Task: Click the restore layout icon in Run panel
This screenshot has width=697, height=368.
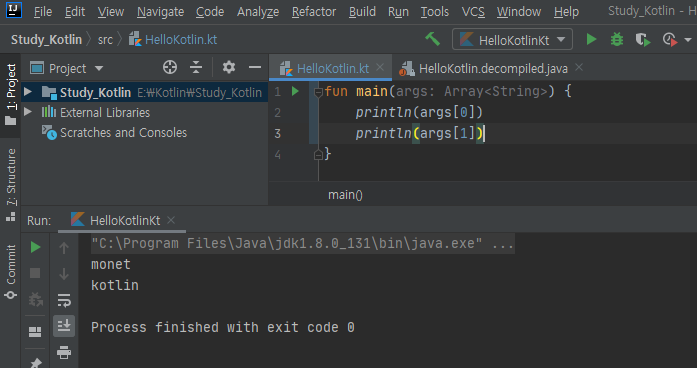Action: [x=35, y=332]
